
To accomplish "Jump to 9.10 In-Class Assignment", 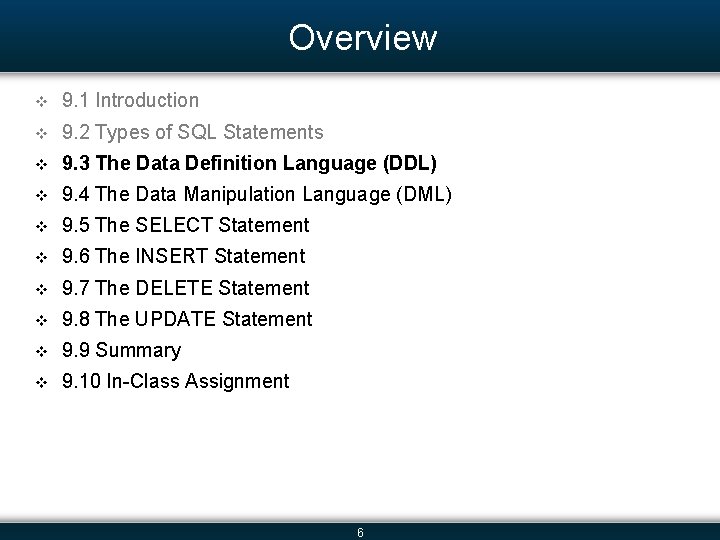I will coord(175,381).
